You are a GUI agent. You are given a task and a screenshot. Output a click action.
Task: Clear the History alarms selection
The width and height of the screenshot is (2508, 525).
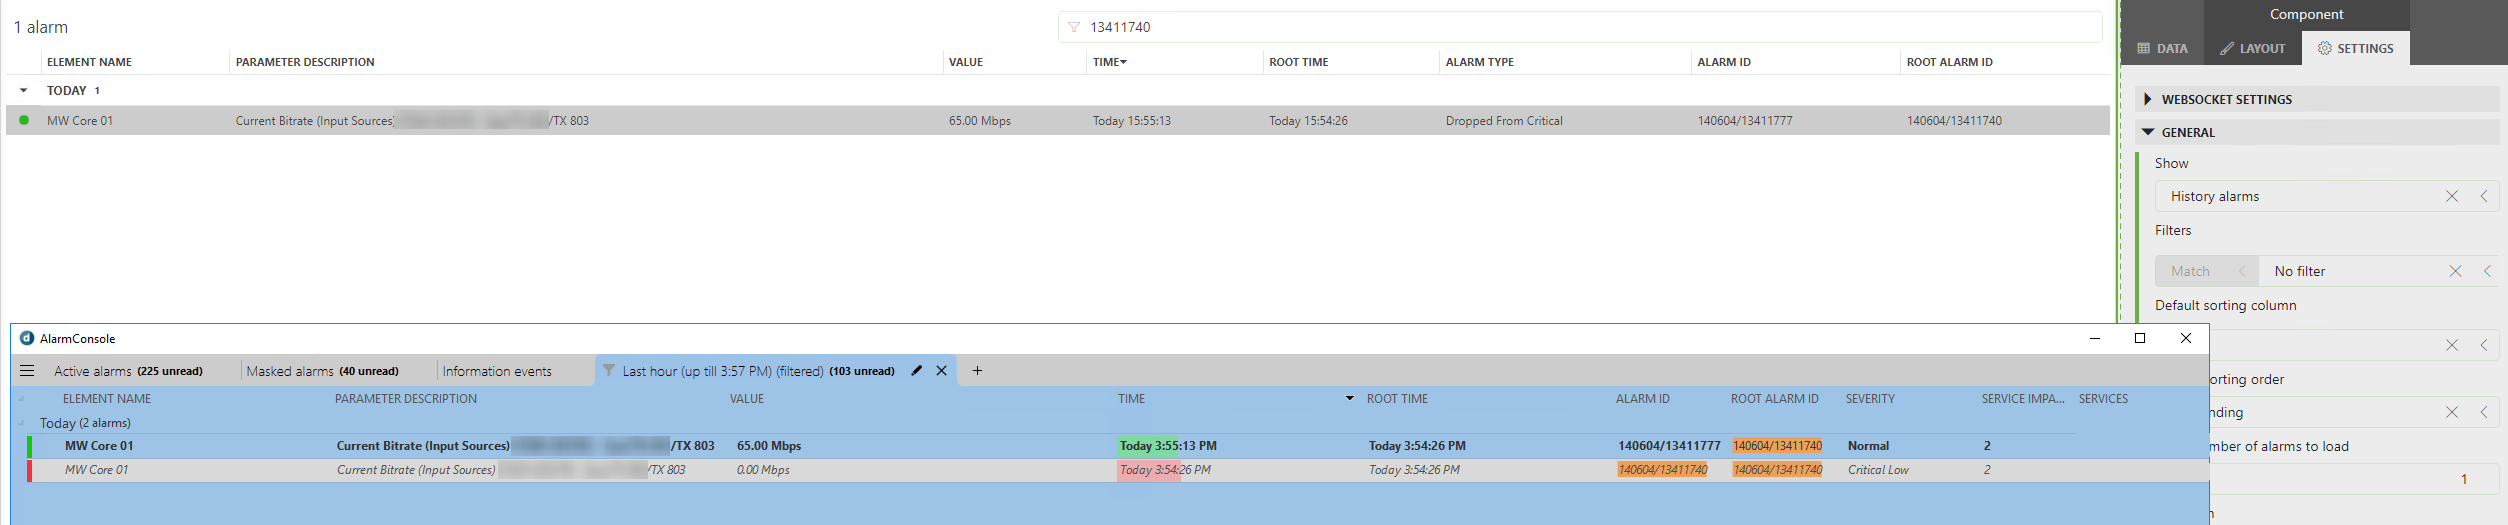pos(2451,196)
